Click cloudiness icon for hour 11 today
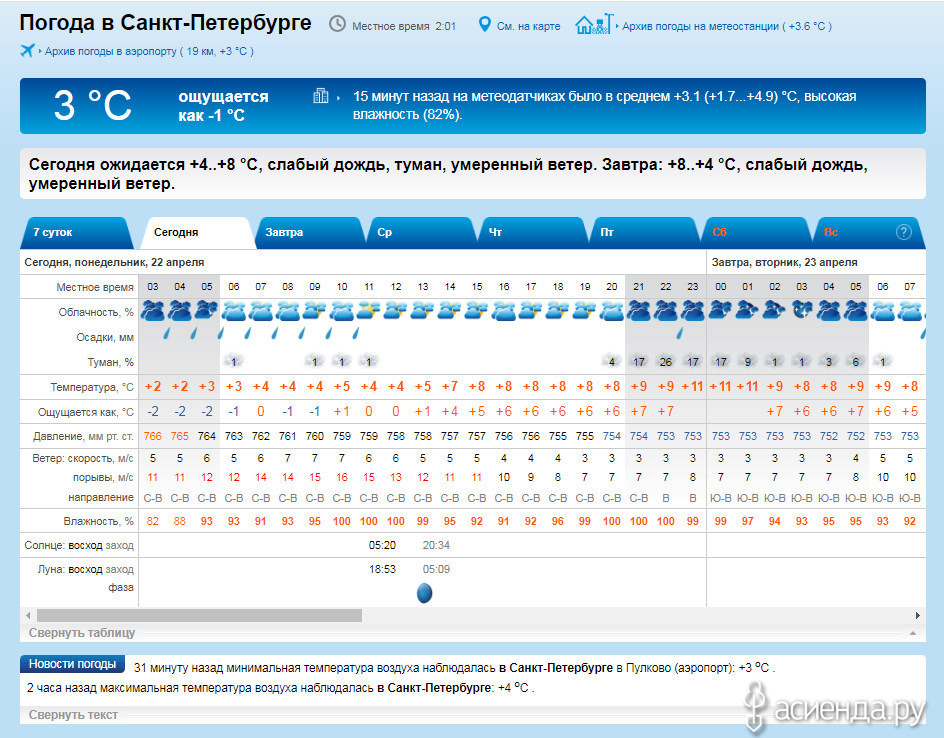Screen dimensions: 944x738 pos(368,311)
